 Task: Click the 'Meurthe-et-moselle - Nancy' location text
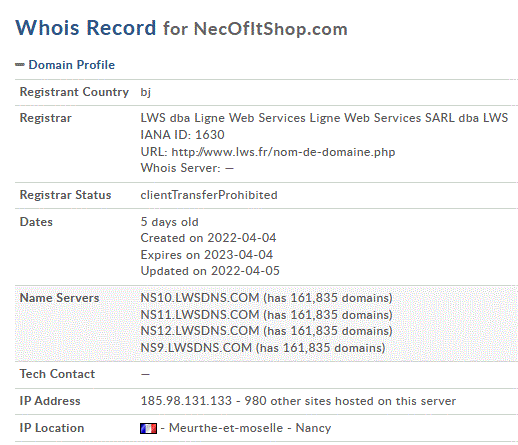pos(250,428)
